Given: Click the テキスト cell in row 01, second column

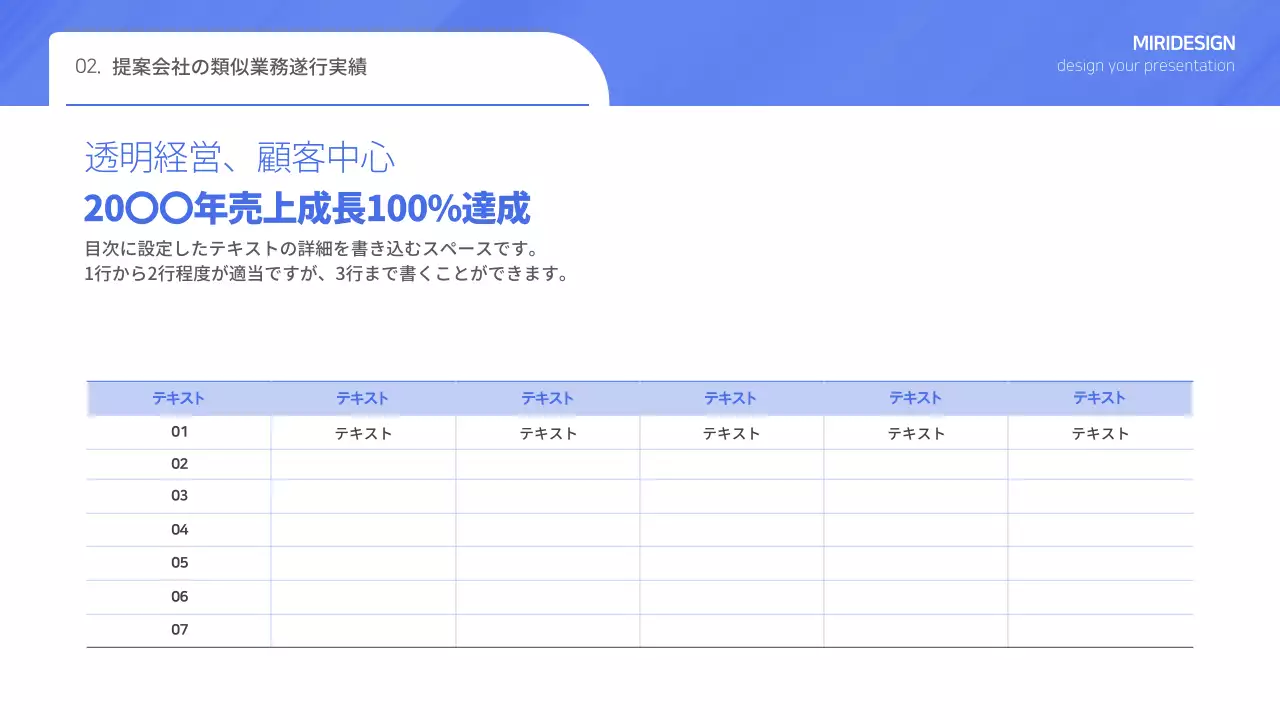Looking at the screenshot, I should [362, 433].
